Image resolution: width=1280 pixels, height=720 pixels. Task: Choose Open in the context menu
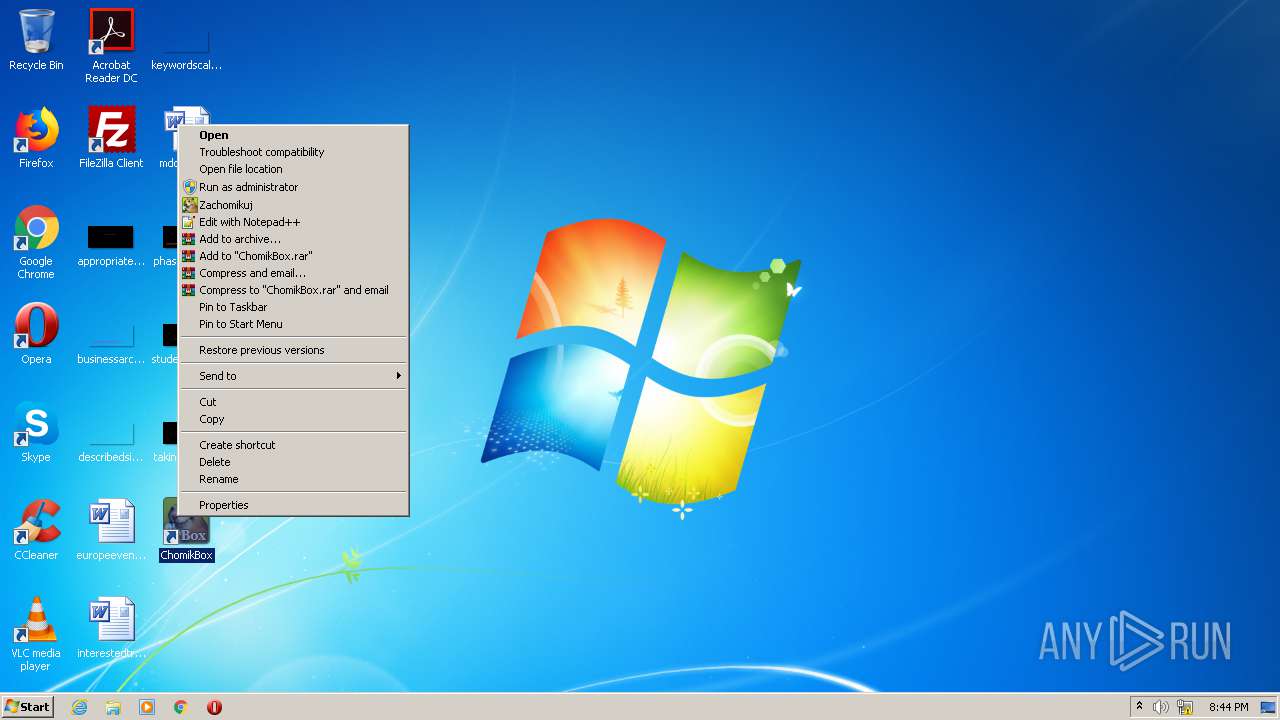click(293, 135)
